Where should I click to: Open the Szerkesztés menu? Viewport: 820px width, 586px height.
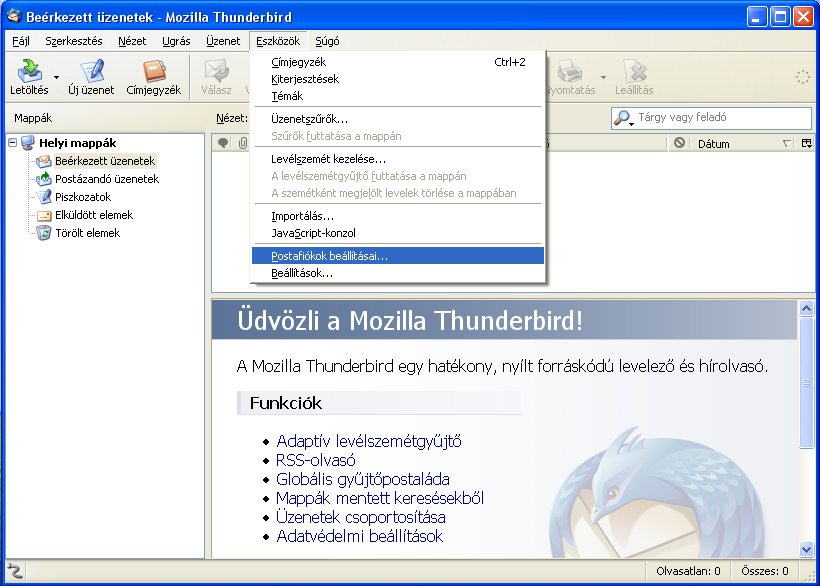coord(74,41)
